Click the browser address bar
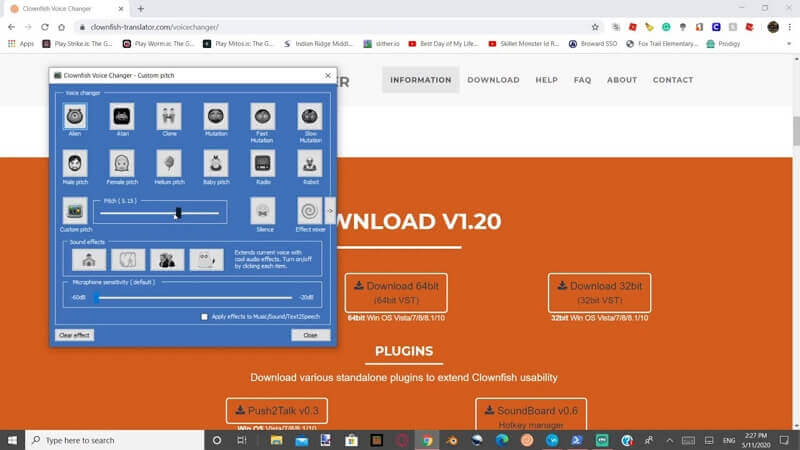Screen dimensions: 800x450 click(x=332, y=27)
